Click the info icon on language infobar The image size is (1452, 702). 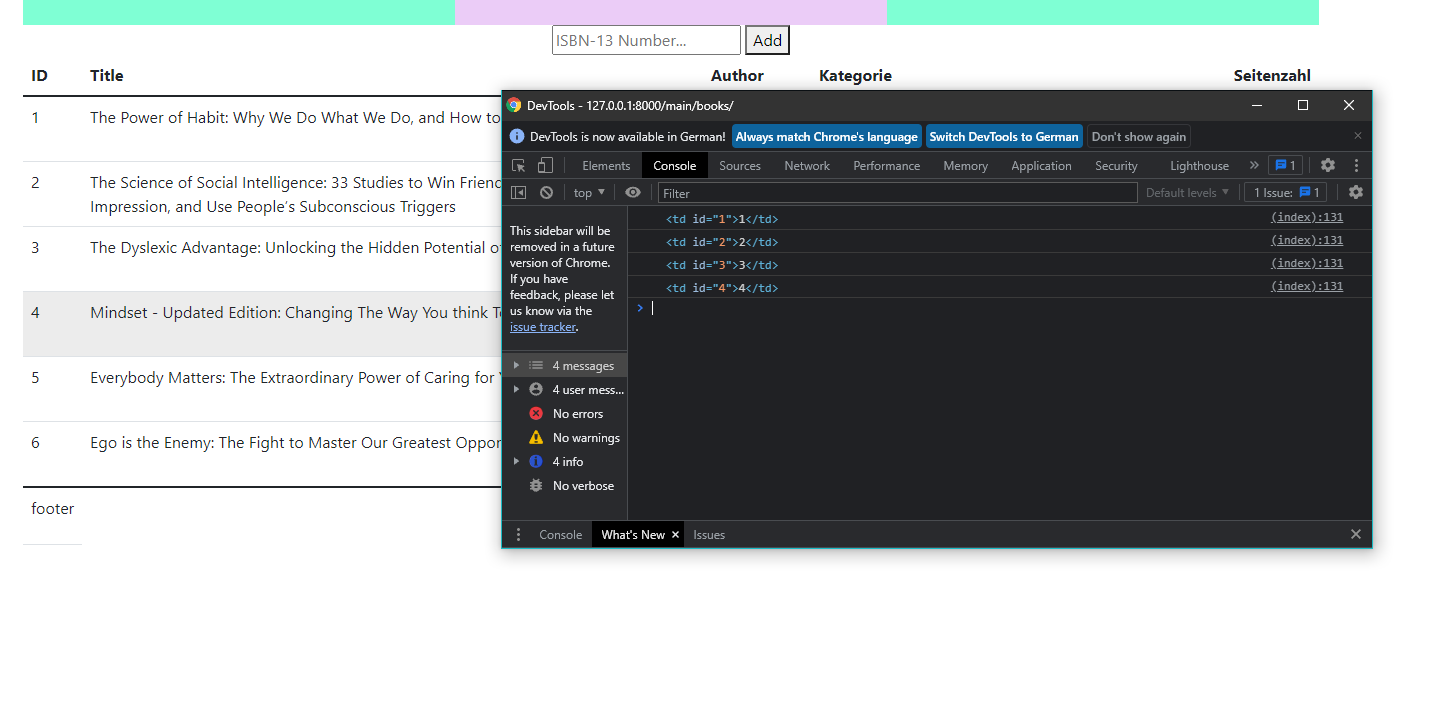click(517, 137)
